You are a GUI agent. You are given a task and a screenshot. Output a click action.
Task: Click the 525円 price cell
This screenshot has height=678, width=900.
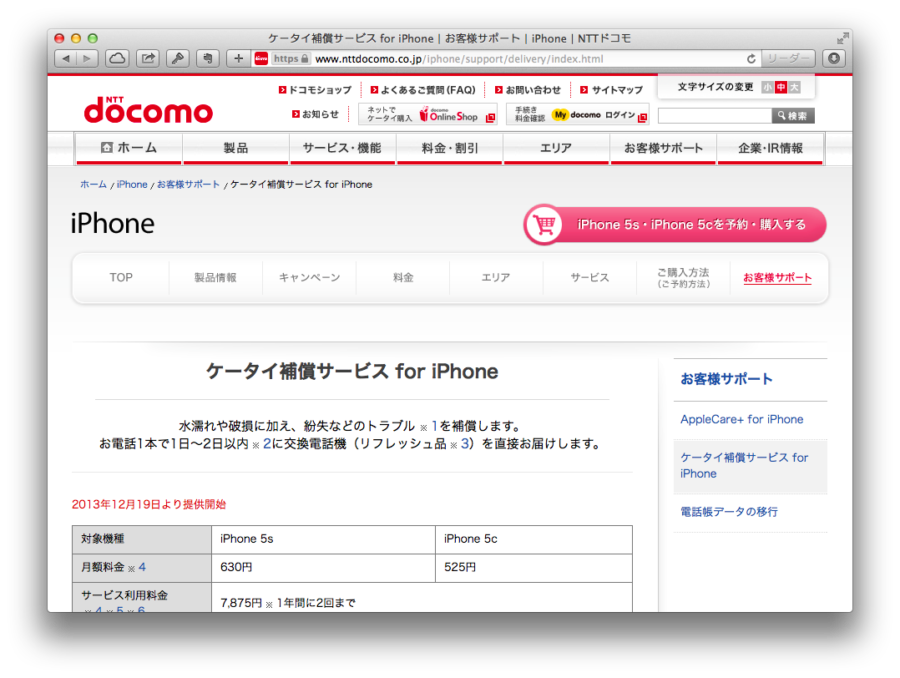coord(534,568)
